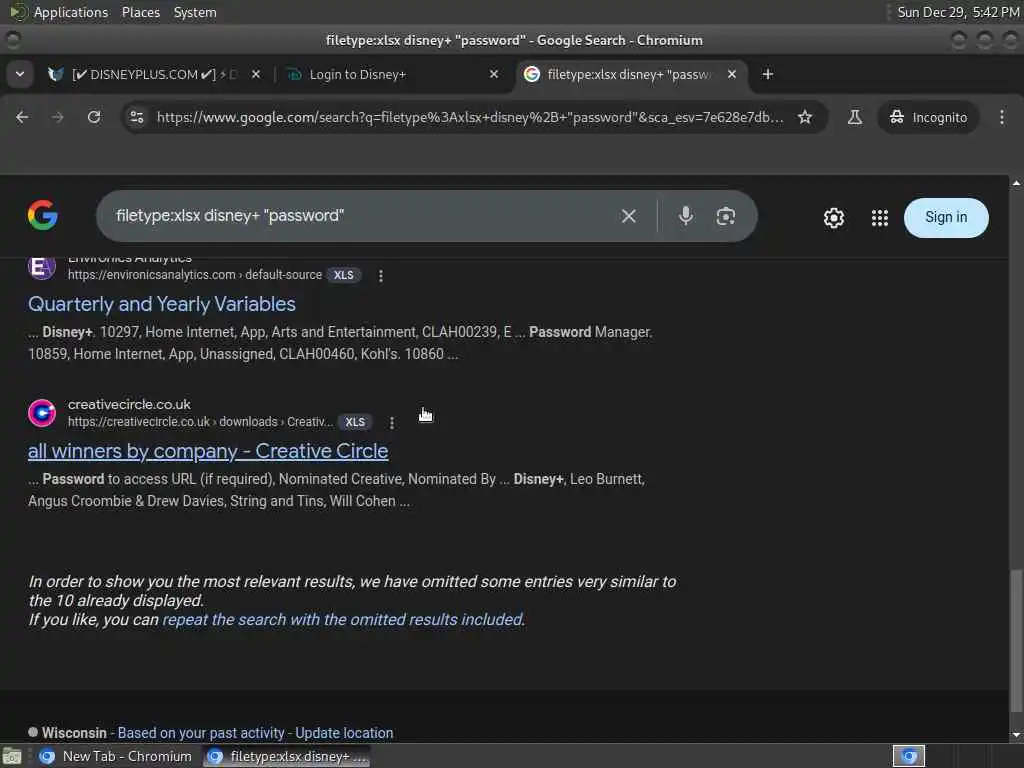Screen dimensions: 1024x768
Task: Click the Environics Analytics site favicon
Action: pyautogui.click(x=42, y=267)
